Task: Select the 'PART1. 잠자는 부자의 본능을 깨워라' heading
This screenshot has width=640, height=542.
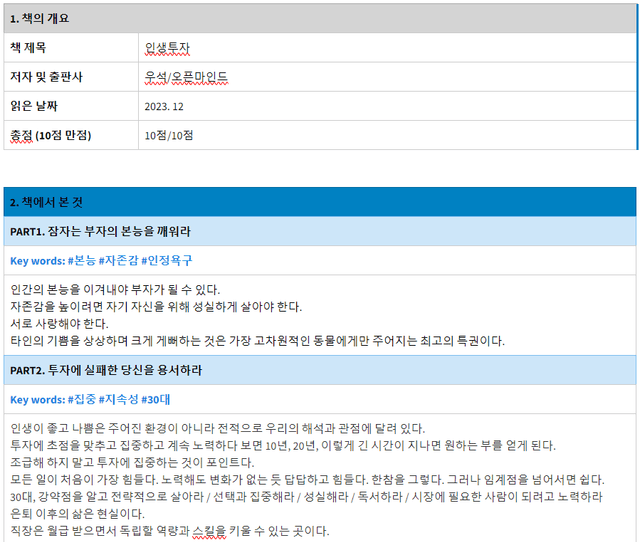Action: click(x=320, y=231)
